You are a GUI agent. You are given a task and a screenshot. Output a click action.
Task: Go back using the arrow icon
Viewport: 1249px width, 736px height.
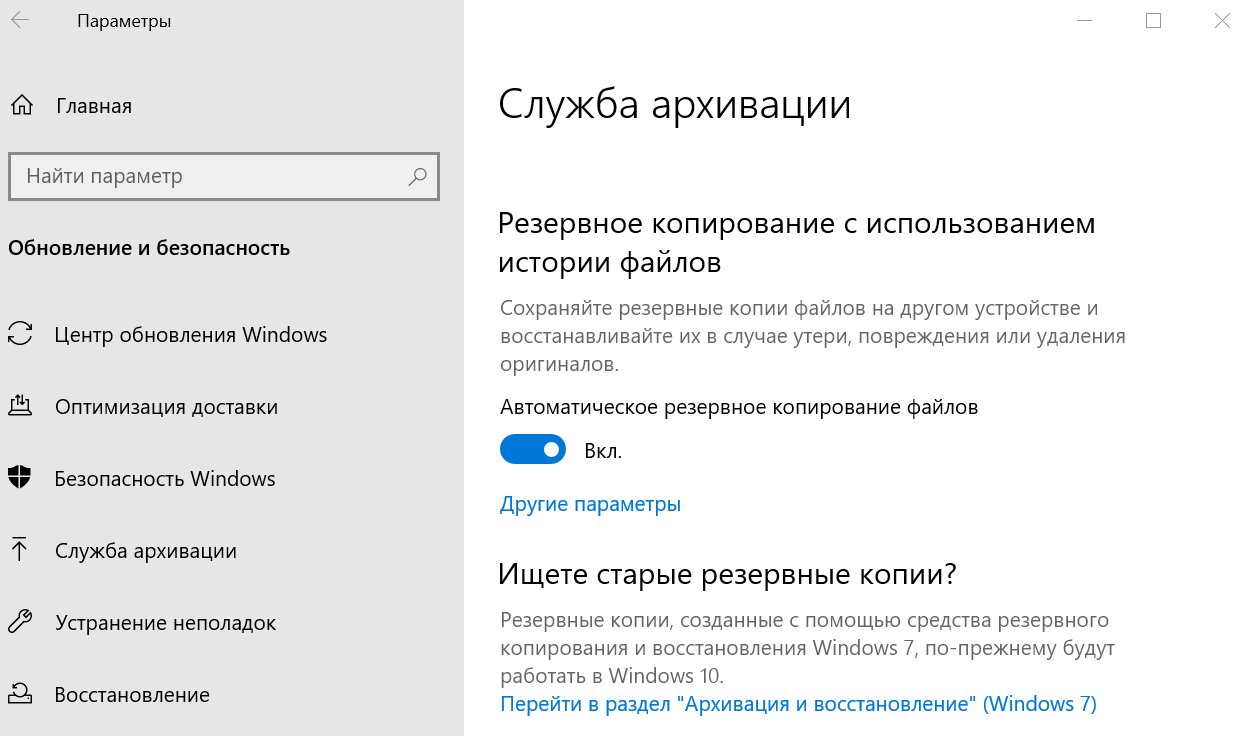[x=20, y=20]
